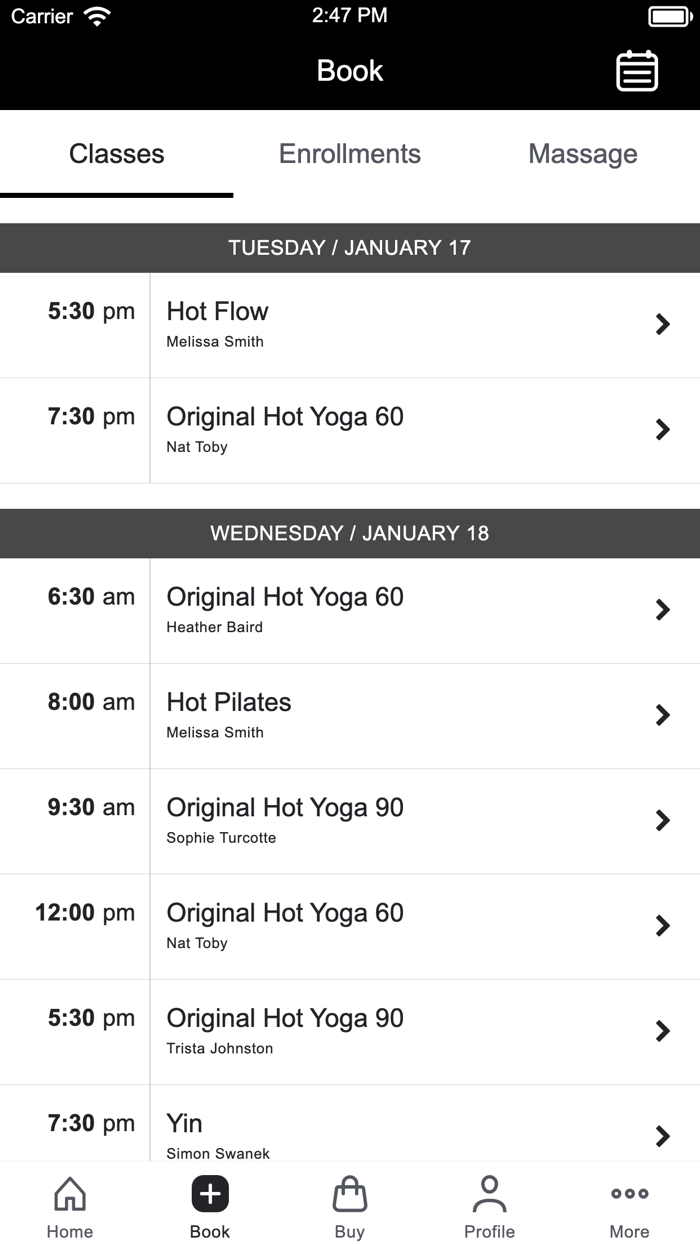Select the Classes tab
The width and height of the screenshot is (700, 1244).
point(116,153)
